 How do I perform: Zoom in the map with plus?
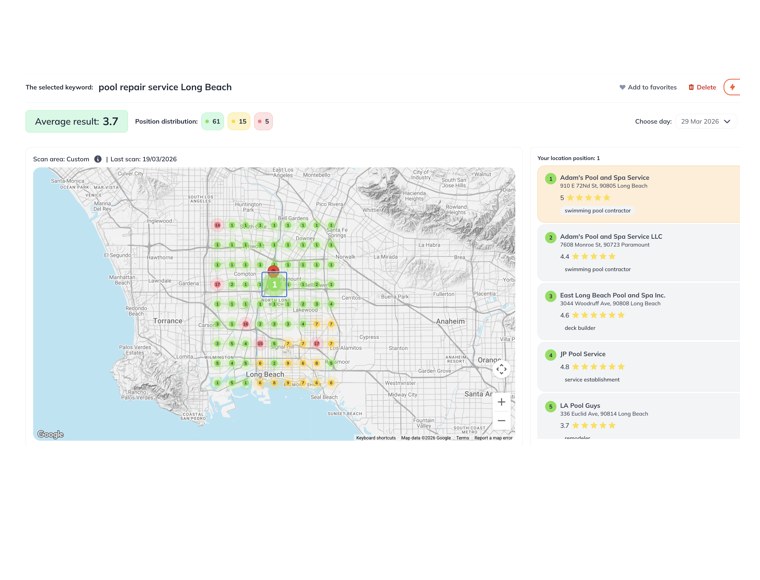502,402
